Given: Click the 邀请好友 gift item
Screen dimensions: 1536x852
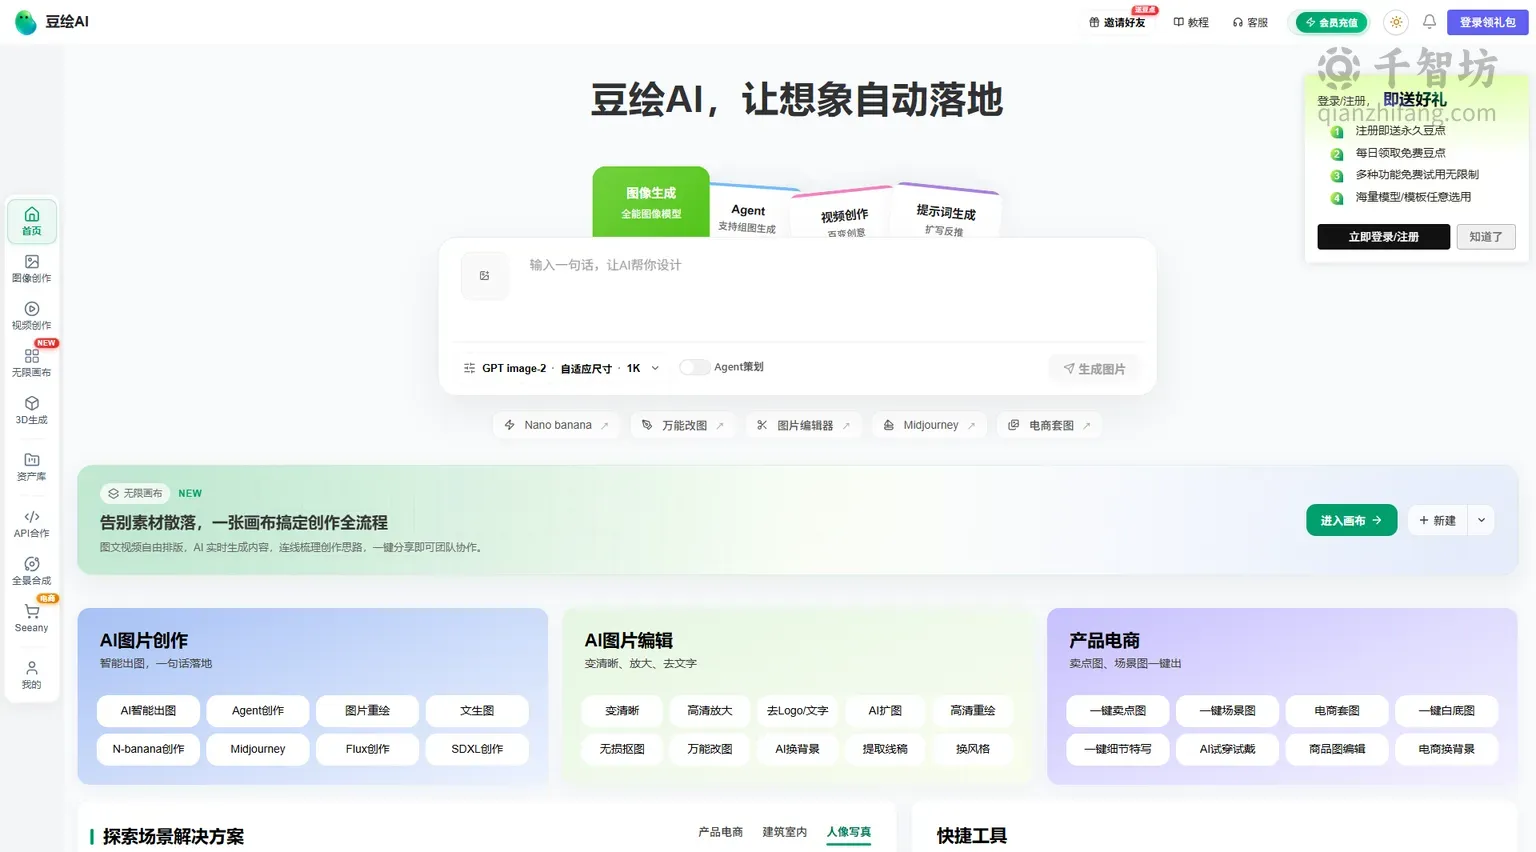Looking at the screenshot, I should [x=1117, y=22].
